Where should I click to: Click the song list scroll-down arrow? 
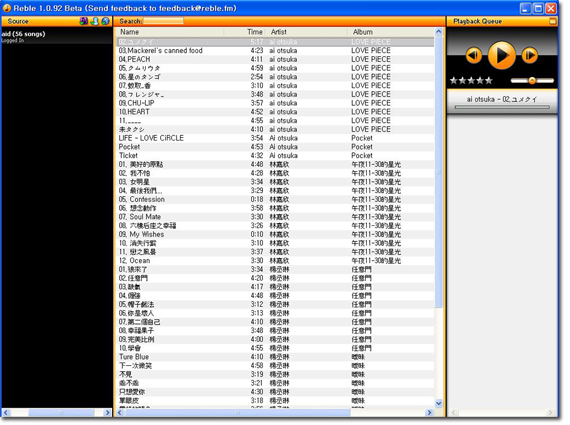tap(439, 403)
